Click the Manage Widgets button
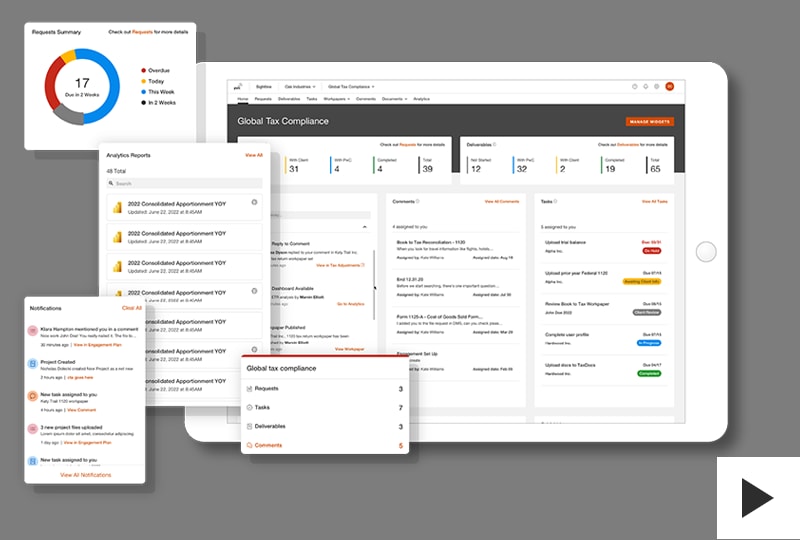The height and width of the screenshot is (540, 800). pos(650,121)
